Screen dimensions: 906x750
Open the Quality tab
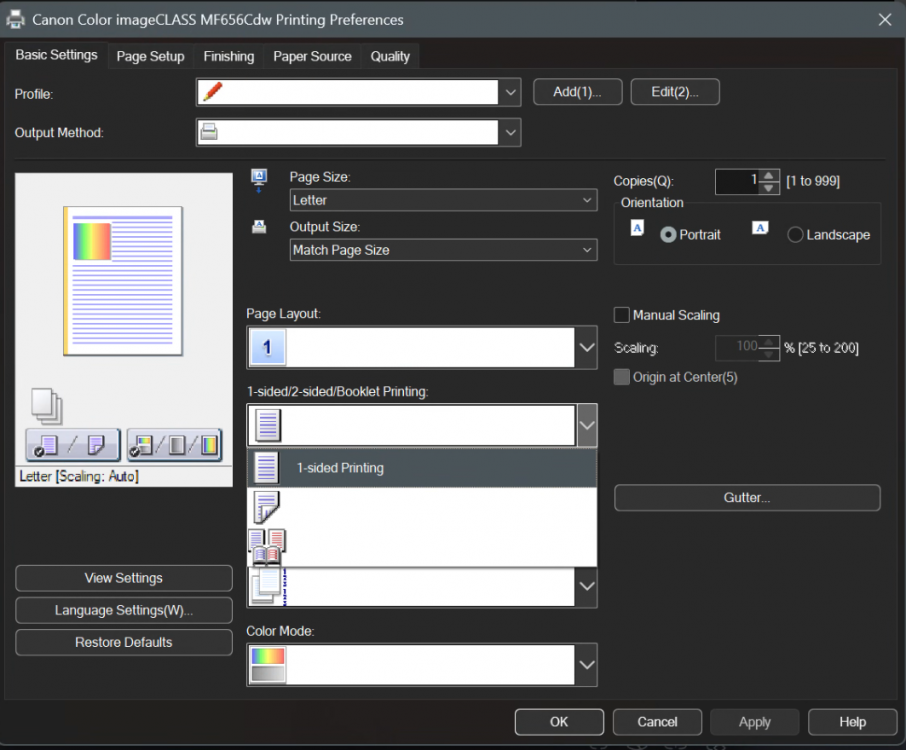(x=390, y=56)
